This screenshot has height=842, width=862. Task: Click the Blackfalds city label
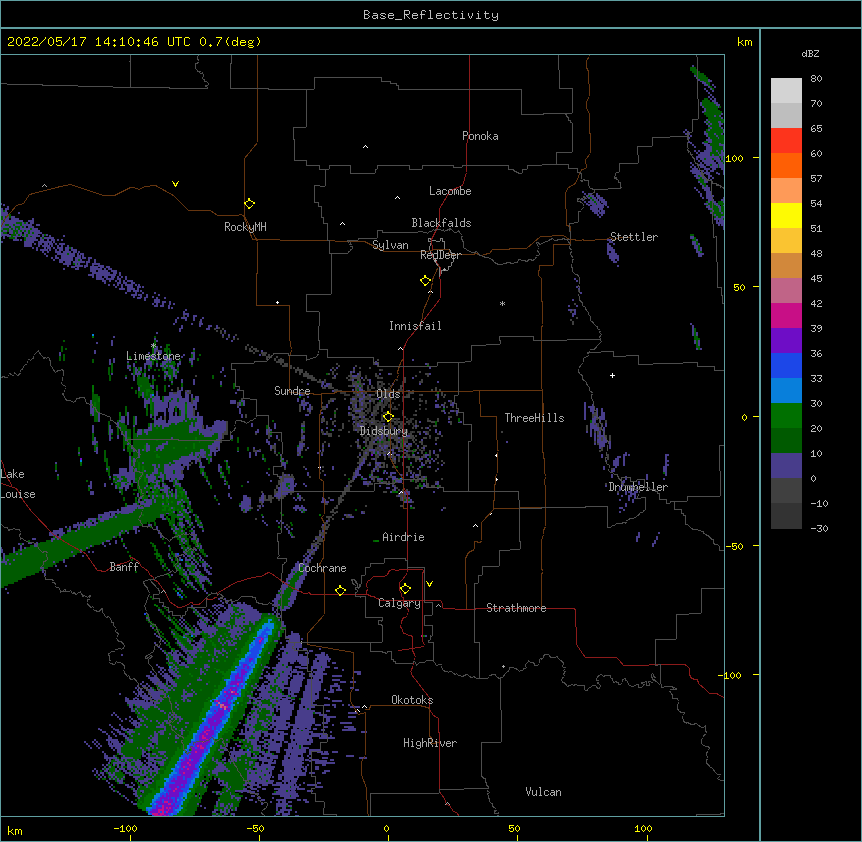[x=441, y=223]
